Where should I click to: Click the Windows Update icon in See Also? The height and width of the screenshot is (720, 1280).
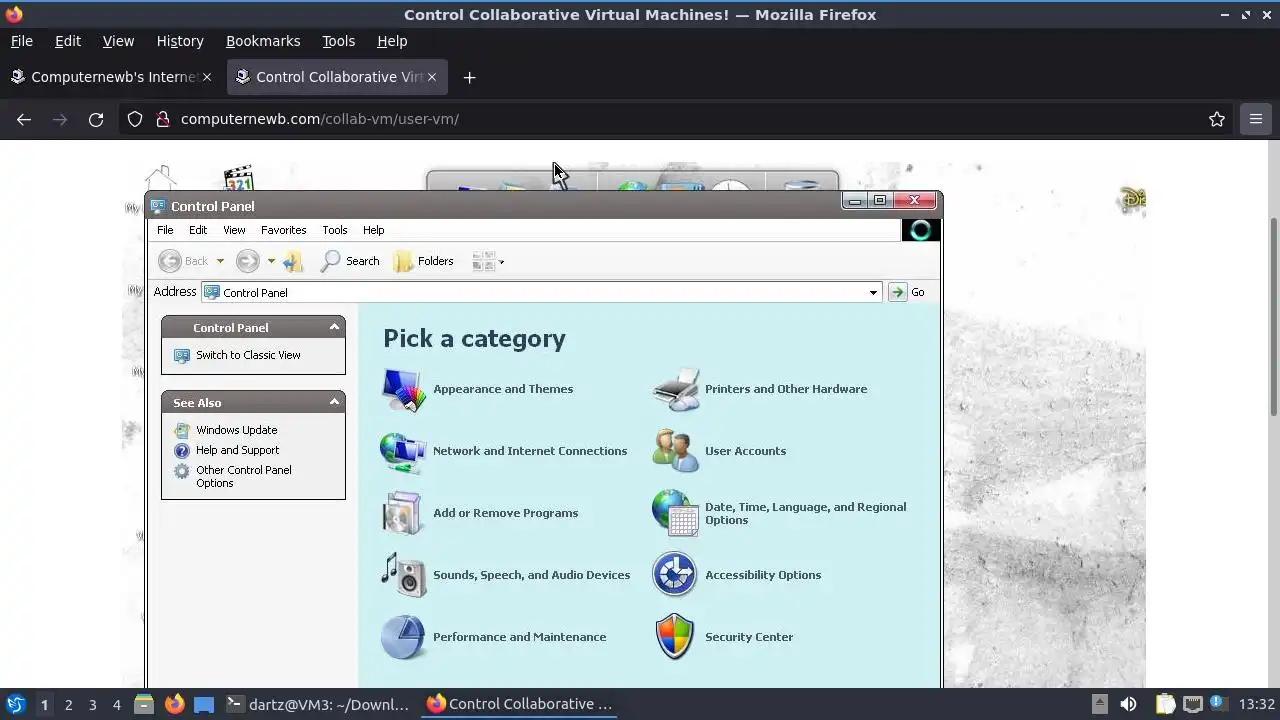pyautogui.click(x=182, y=430)
